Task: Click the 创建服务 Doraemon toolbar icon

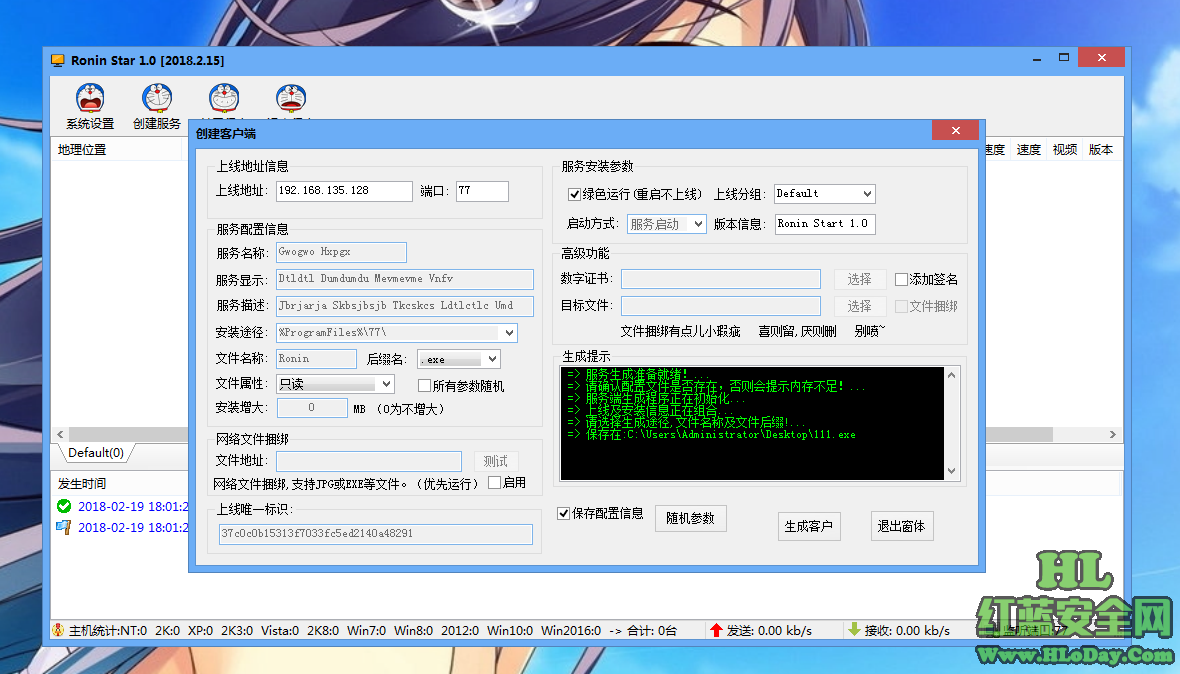Action: (x=157, y=99)
